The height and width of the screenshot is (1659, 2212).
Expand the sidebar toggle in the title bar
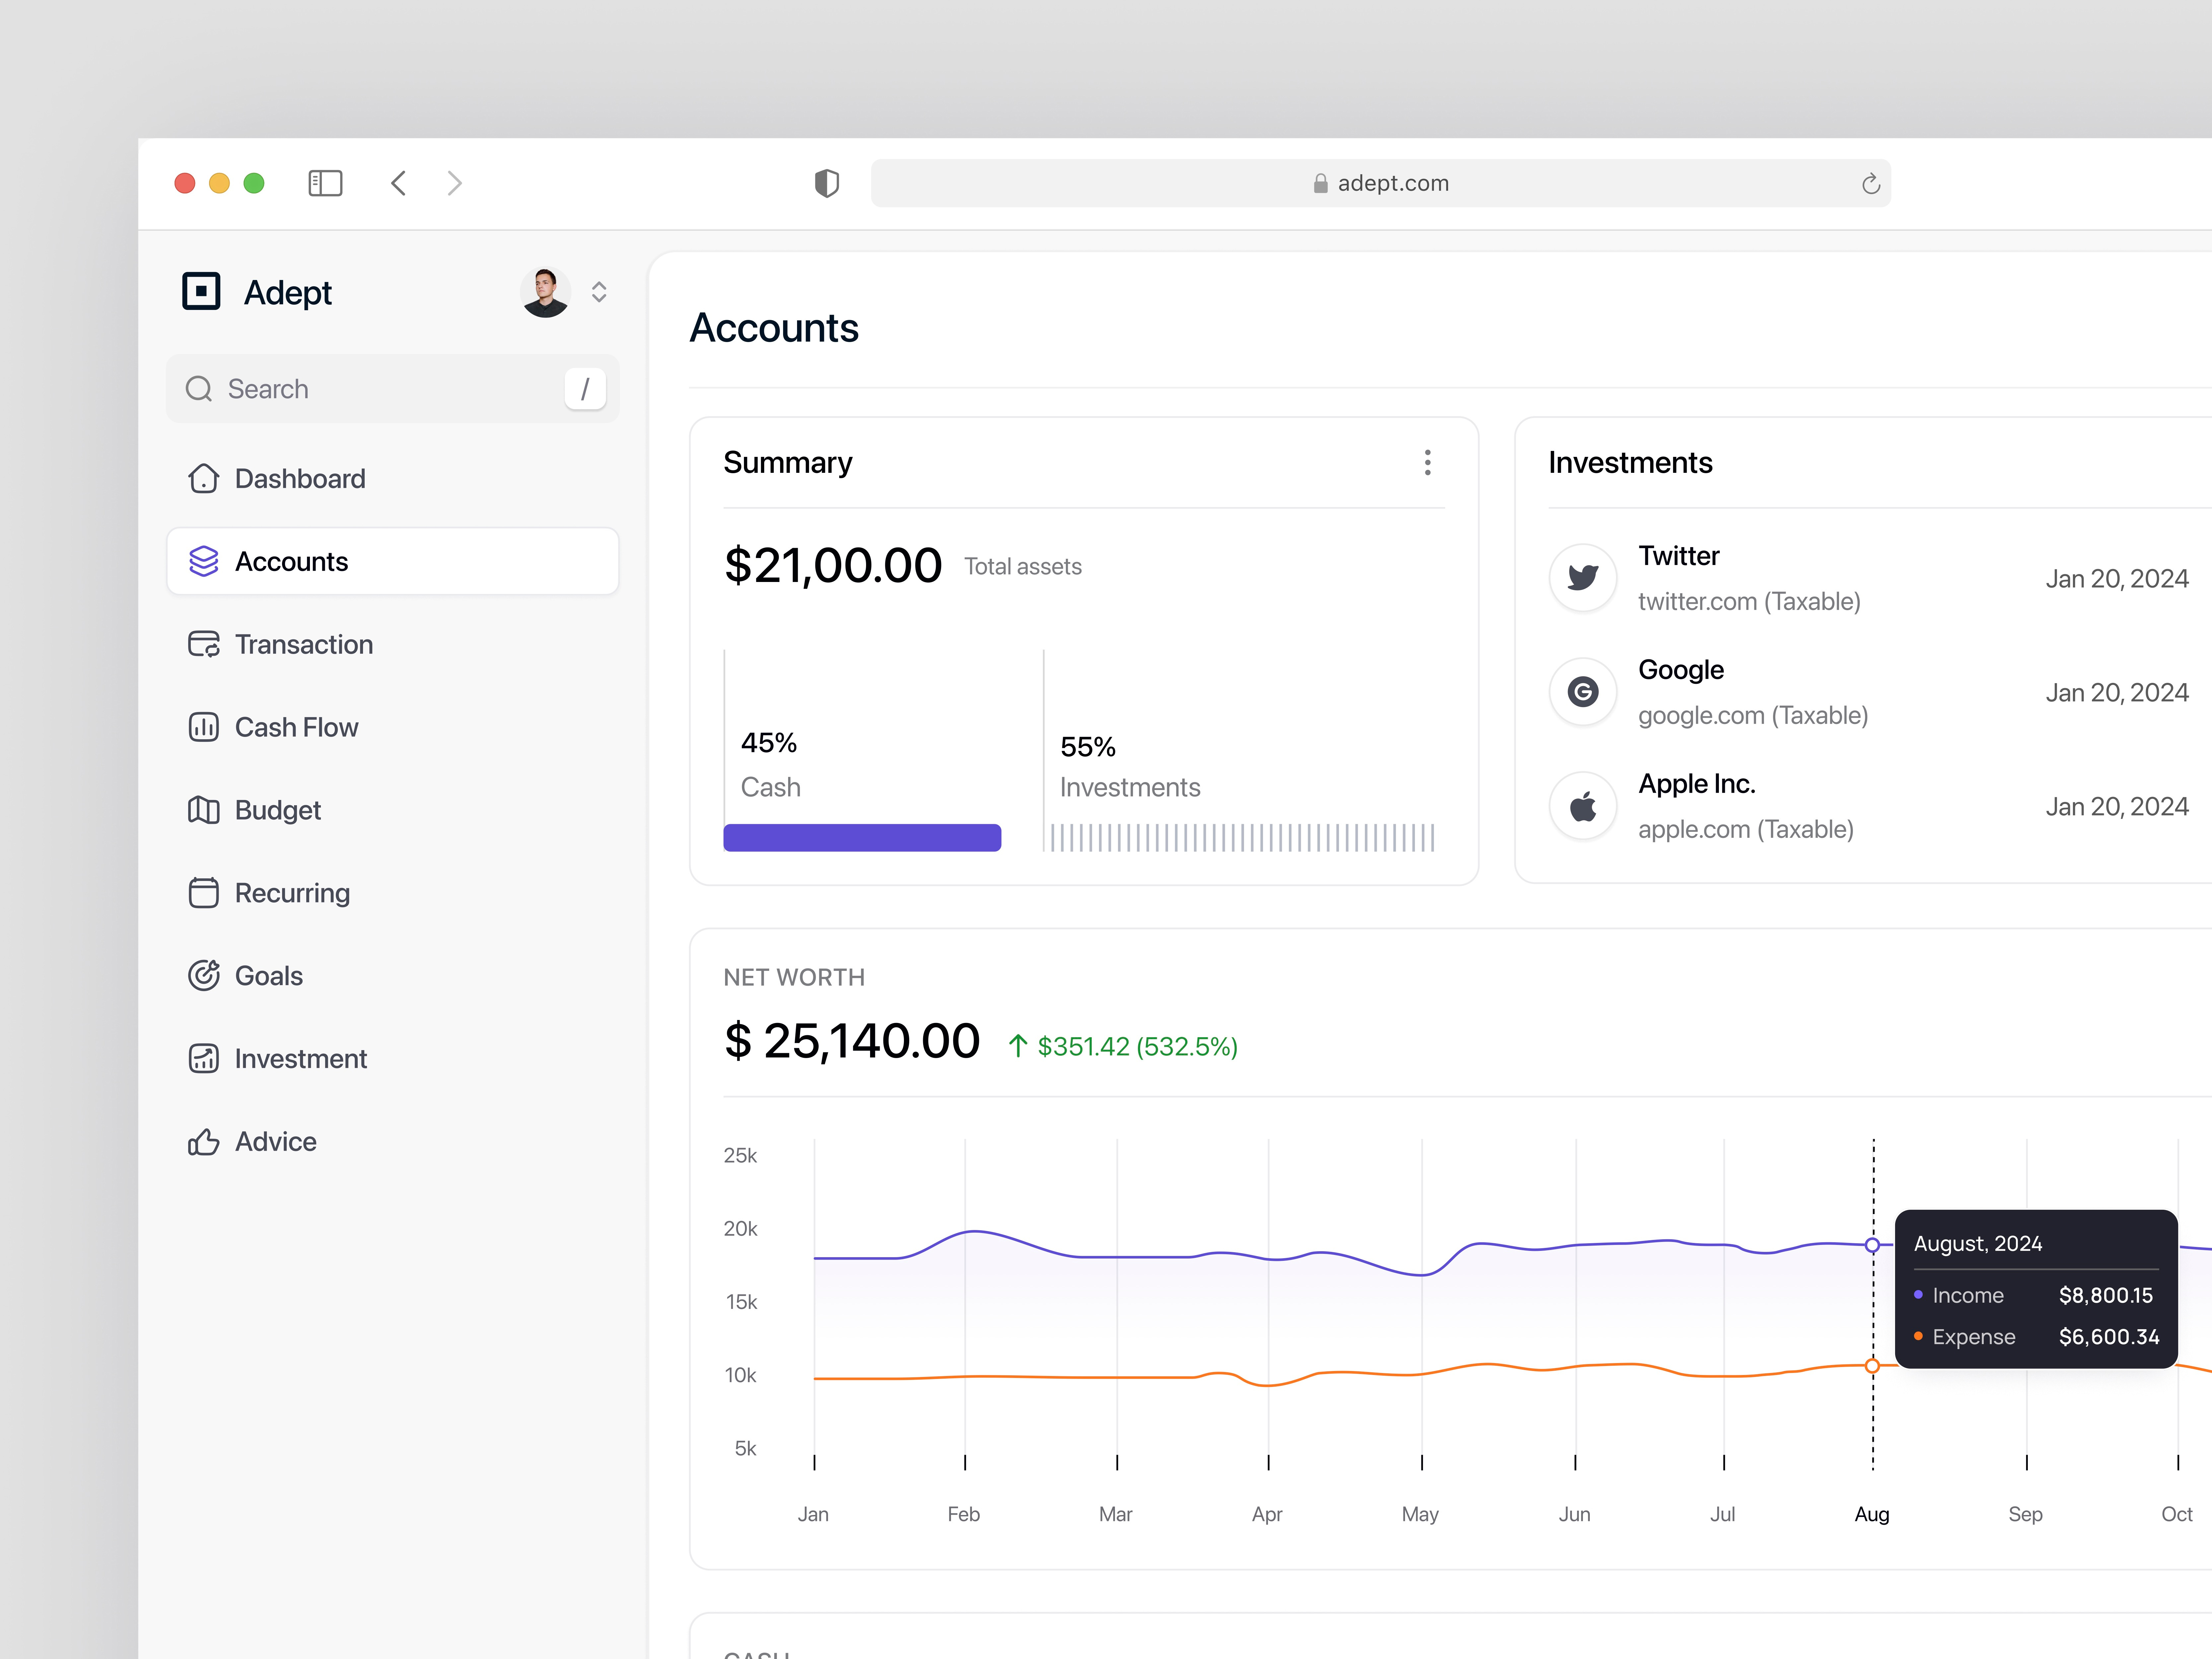click(x=325, y=183)
